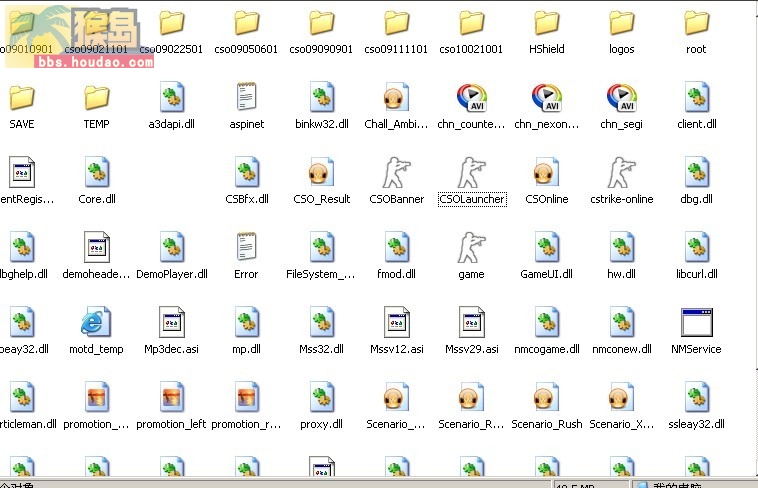Image resolution: width=758 pixels, height=488 pixels.
Task: Open the NMService application icon
Action: 696,323
